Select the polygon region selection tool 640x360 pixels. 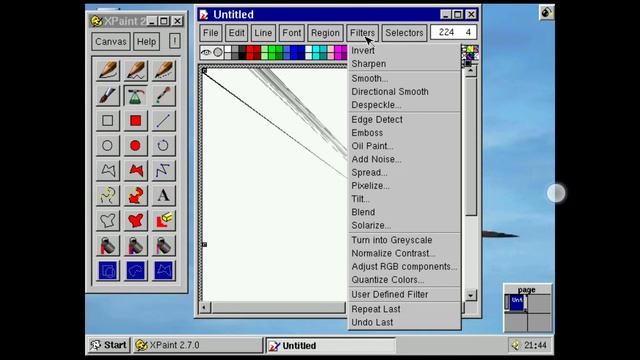[163, 271]
